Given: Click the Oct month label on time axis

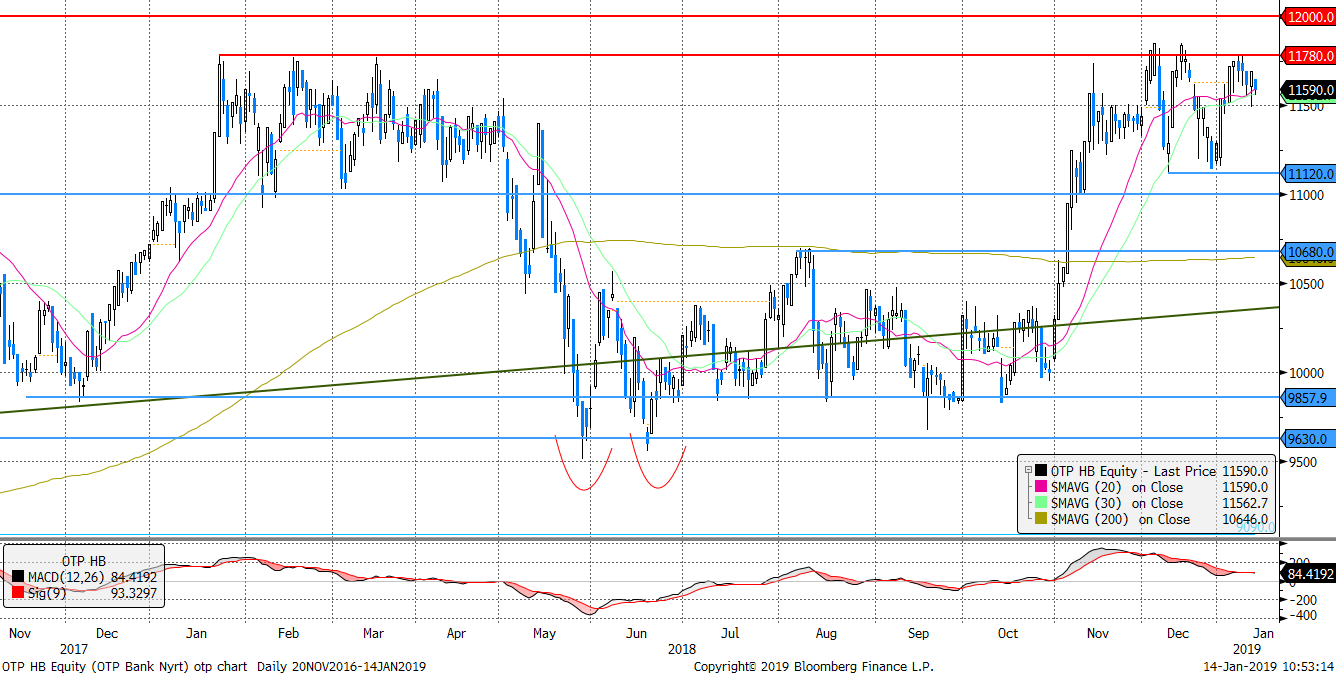Looking at the screenshot, I should pos(1008,633).
